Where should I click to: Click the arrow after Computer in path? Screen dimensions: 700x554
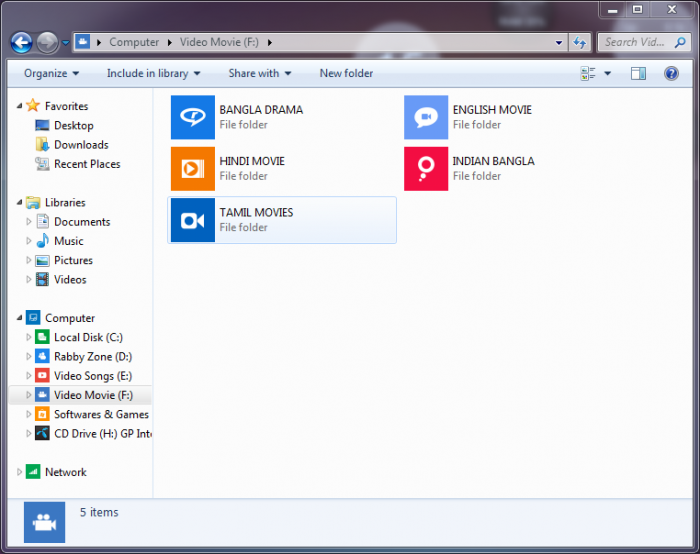tap(170, 42)
